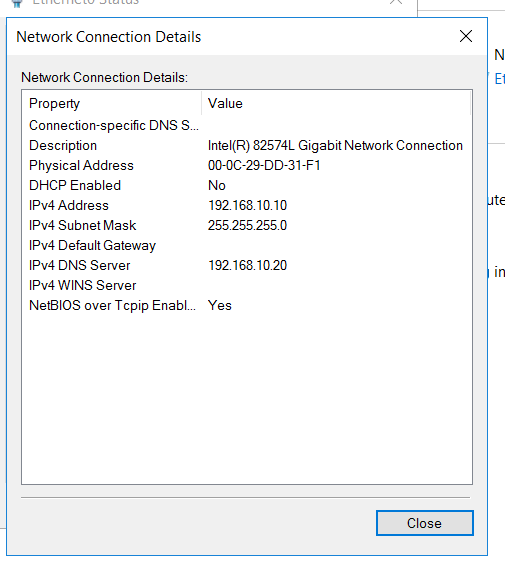Screen dimensions: 505x570
Task: Close the Network Connection Details dialog with the X
Action: [466, 36]
